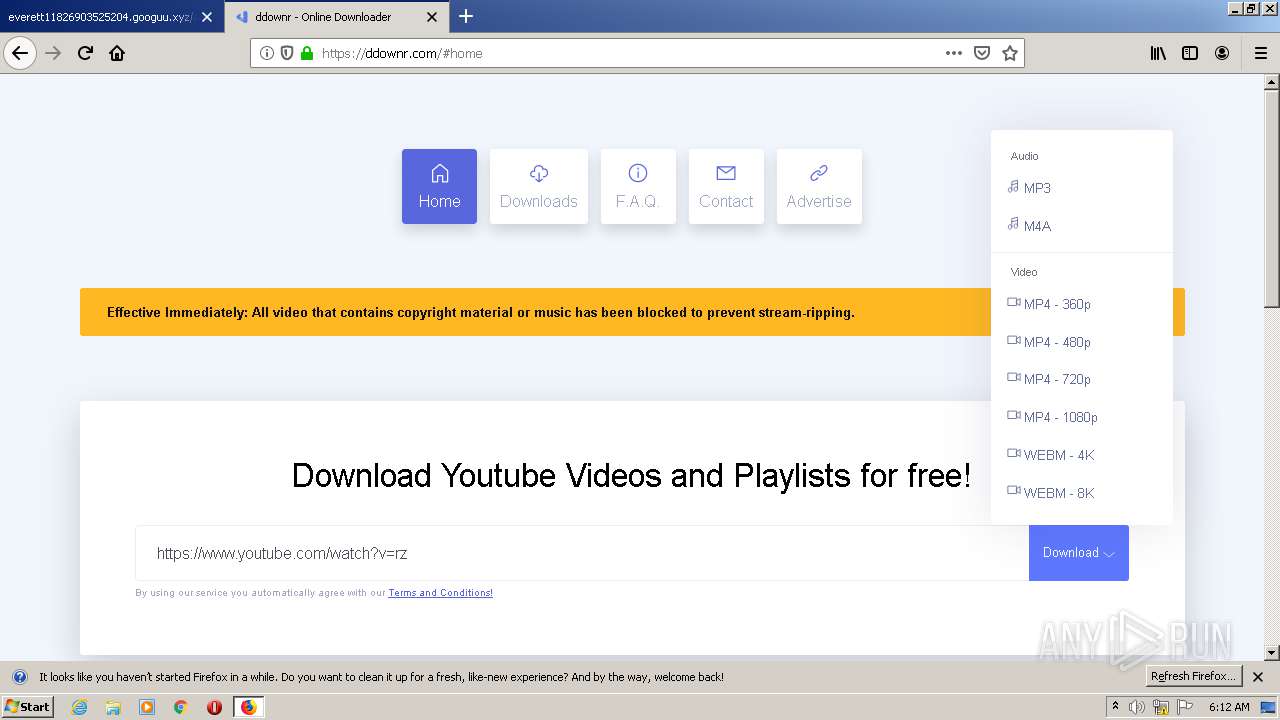Collapse the Download format dropdown button
The height and width of the screenshot is (720, 1280).
pos(1079,553)
